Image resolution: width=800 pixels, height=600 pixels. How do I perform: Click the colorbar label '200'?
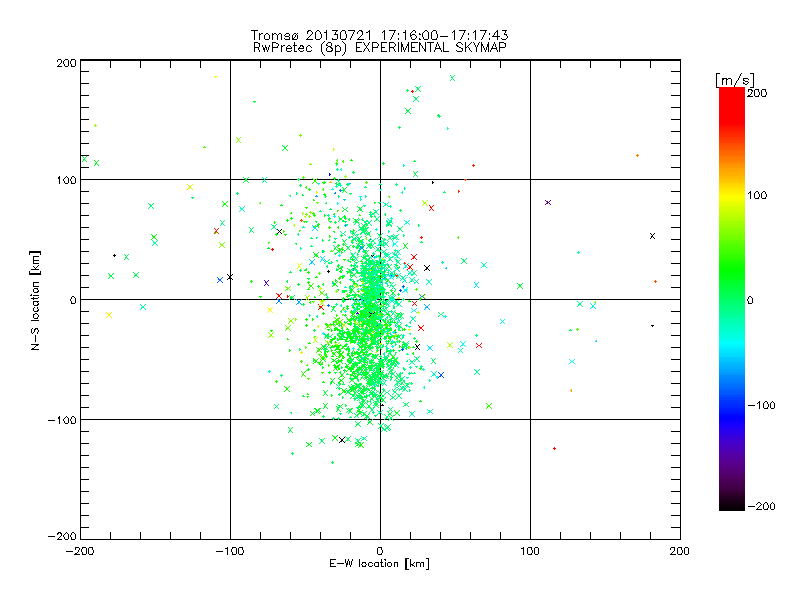pos(757,93)
